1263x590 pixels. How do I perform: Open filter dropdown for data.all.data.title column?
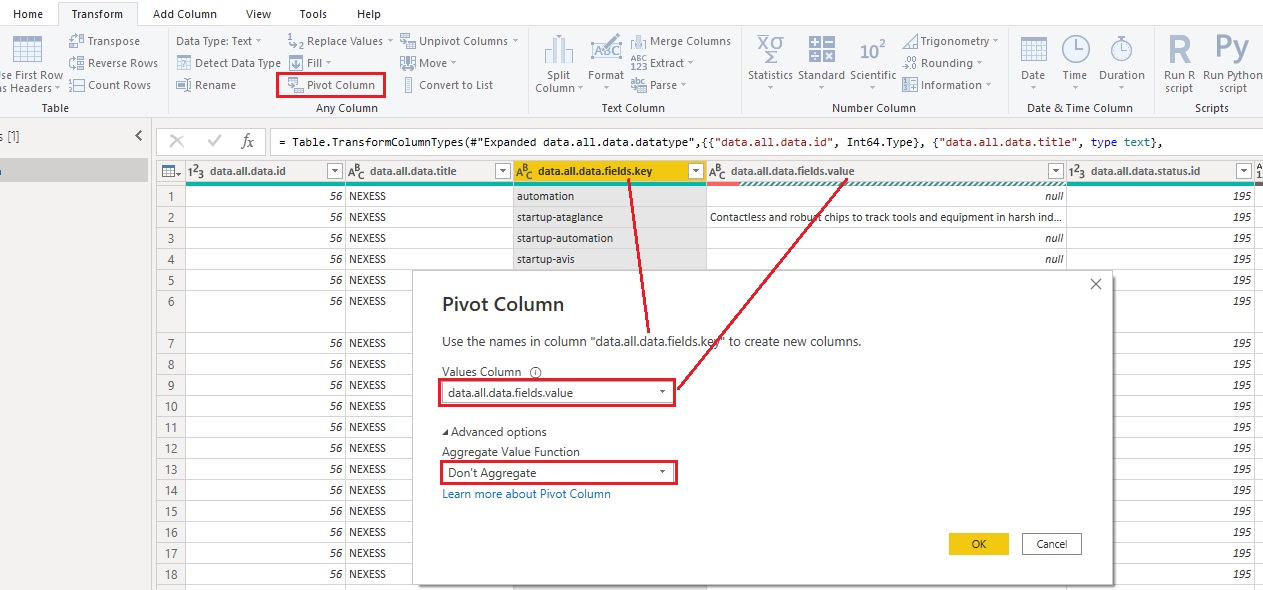pos(503,172)
